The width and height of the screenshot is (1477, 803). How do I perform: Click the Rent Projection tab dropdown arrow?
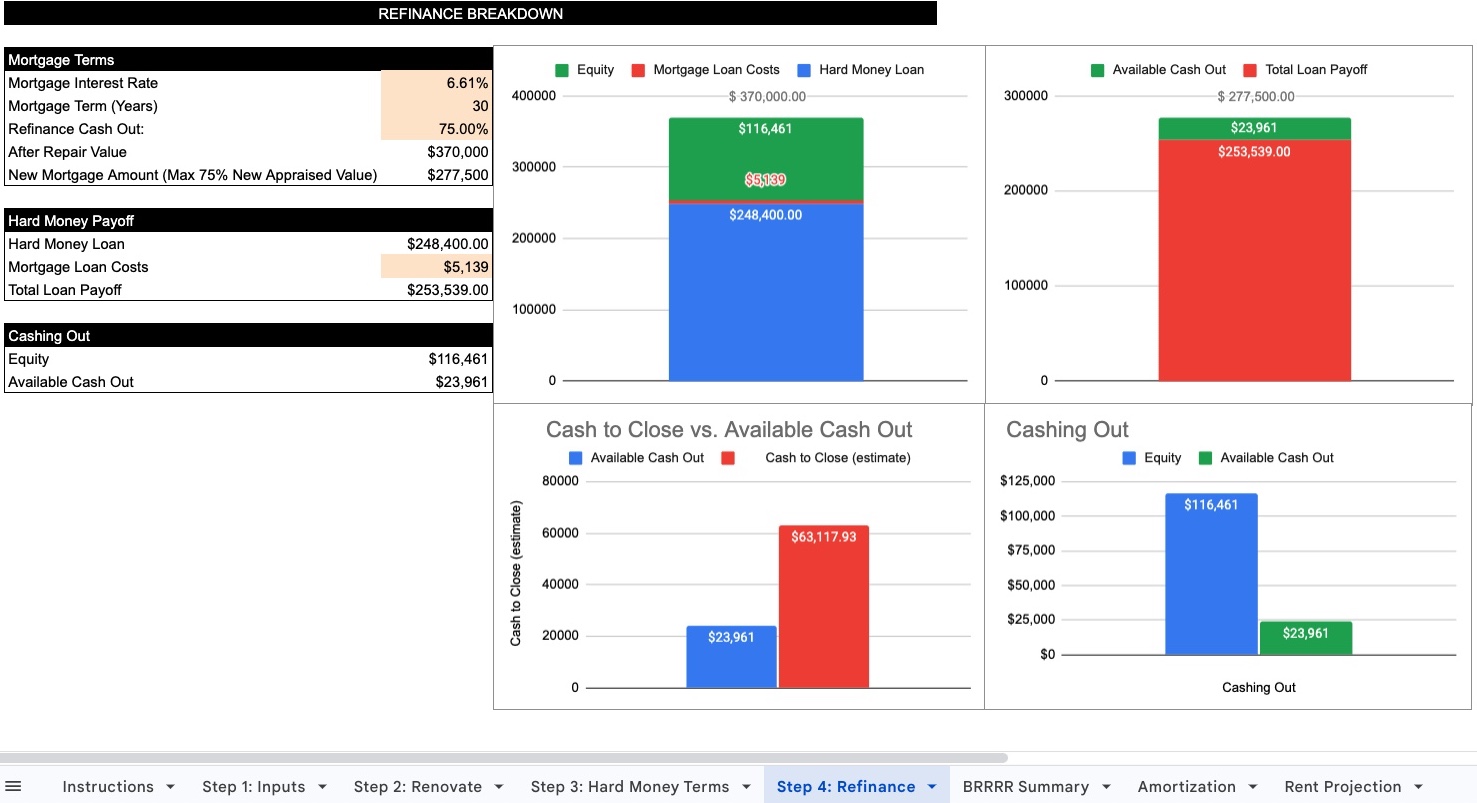point(1418,787)
